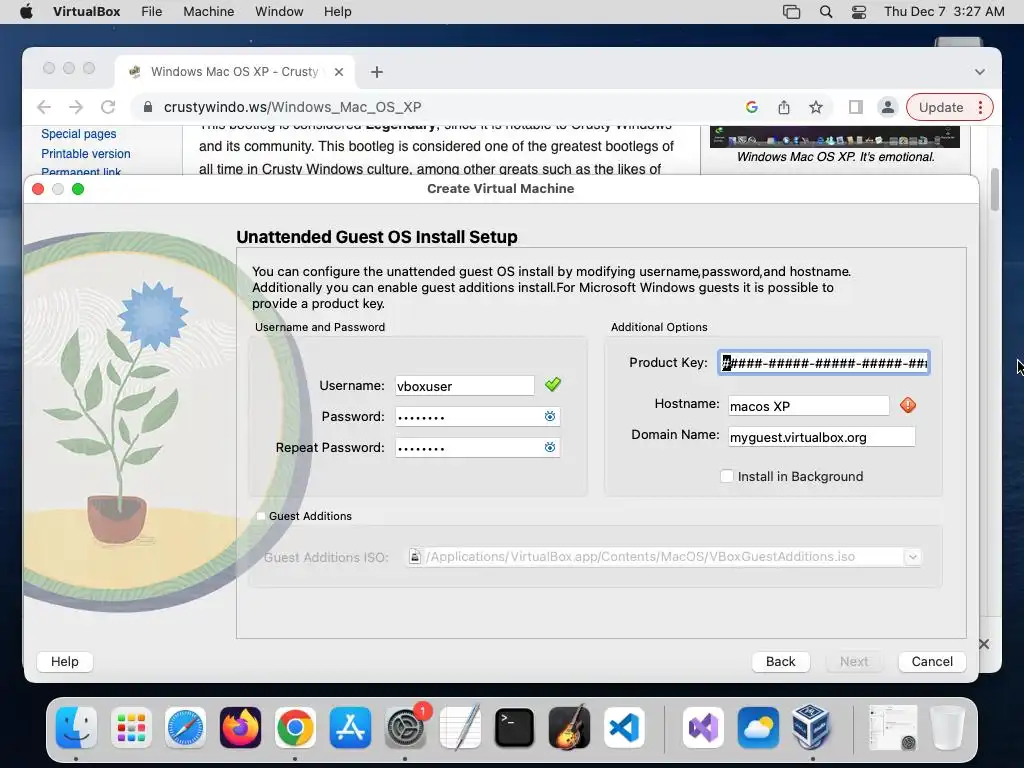The height and width of the screenshot is (768, 1024).
Task: Click the Hostname field
Action: coord(808,406)
